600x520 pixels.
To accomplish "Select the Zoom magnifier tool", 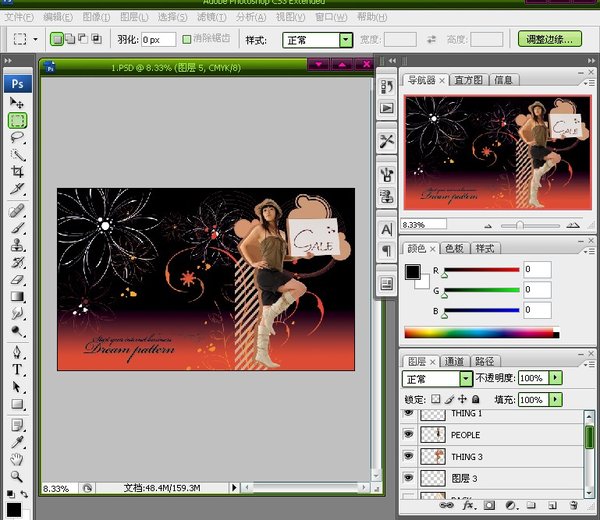I will click(x=17, y=477).
